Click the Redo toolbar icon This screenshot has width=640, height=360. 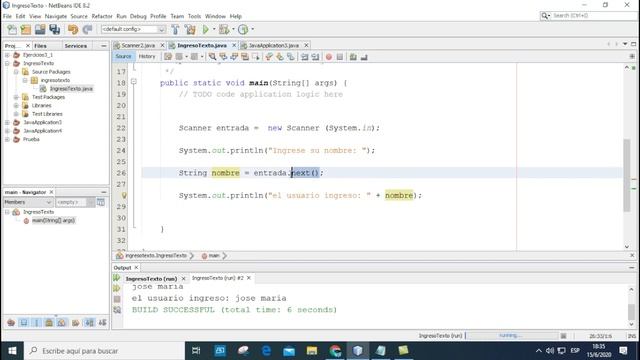click(87, 29)
